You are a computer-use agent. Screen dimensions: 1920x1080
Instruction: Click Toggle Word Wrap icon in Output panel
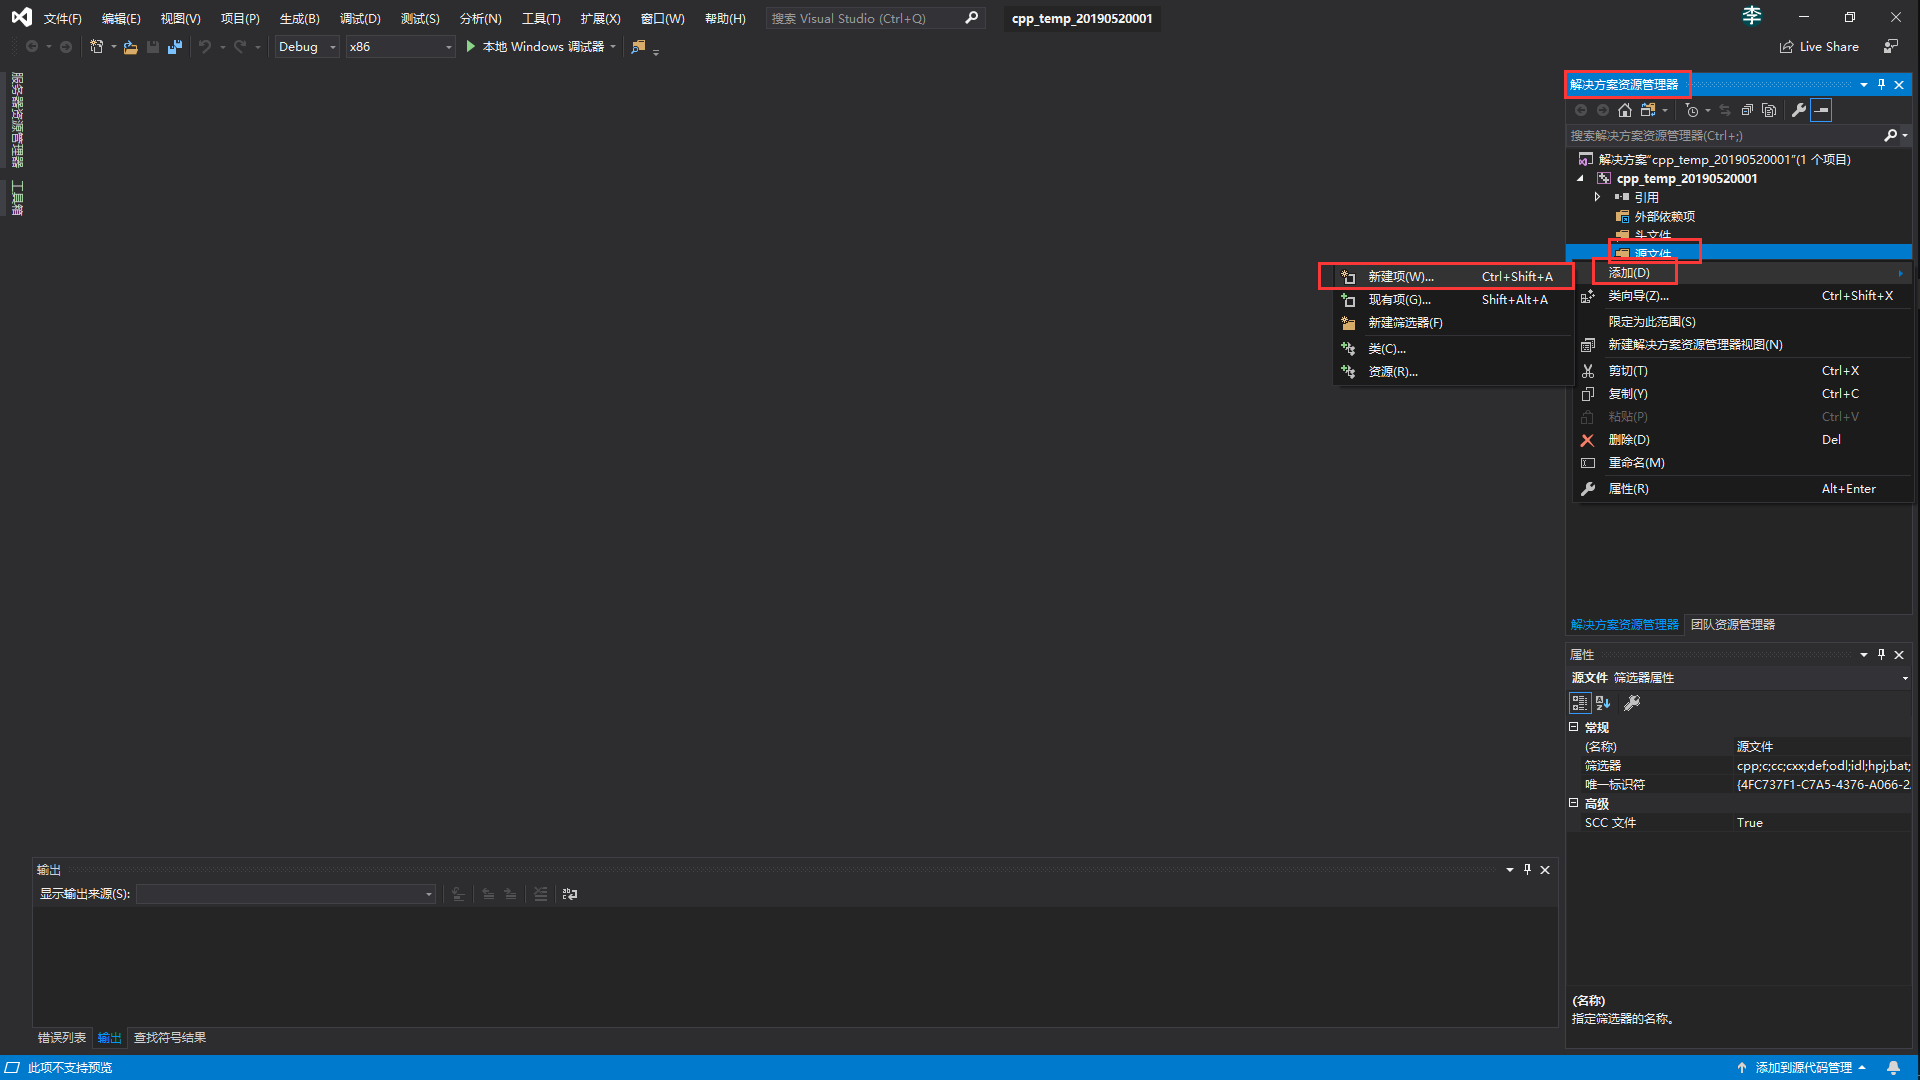tap(570, 894)
